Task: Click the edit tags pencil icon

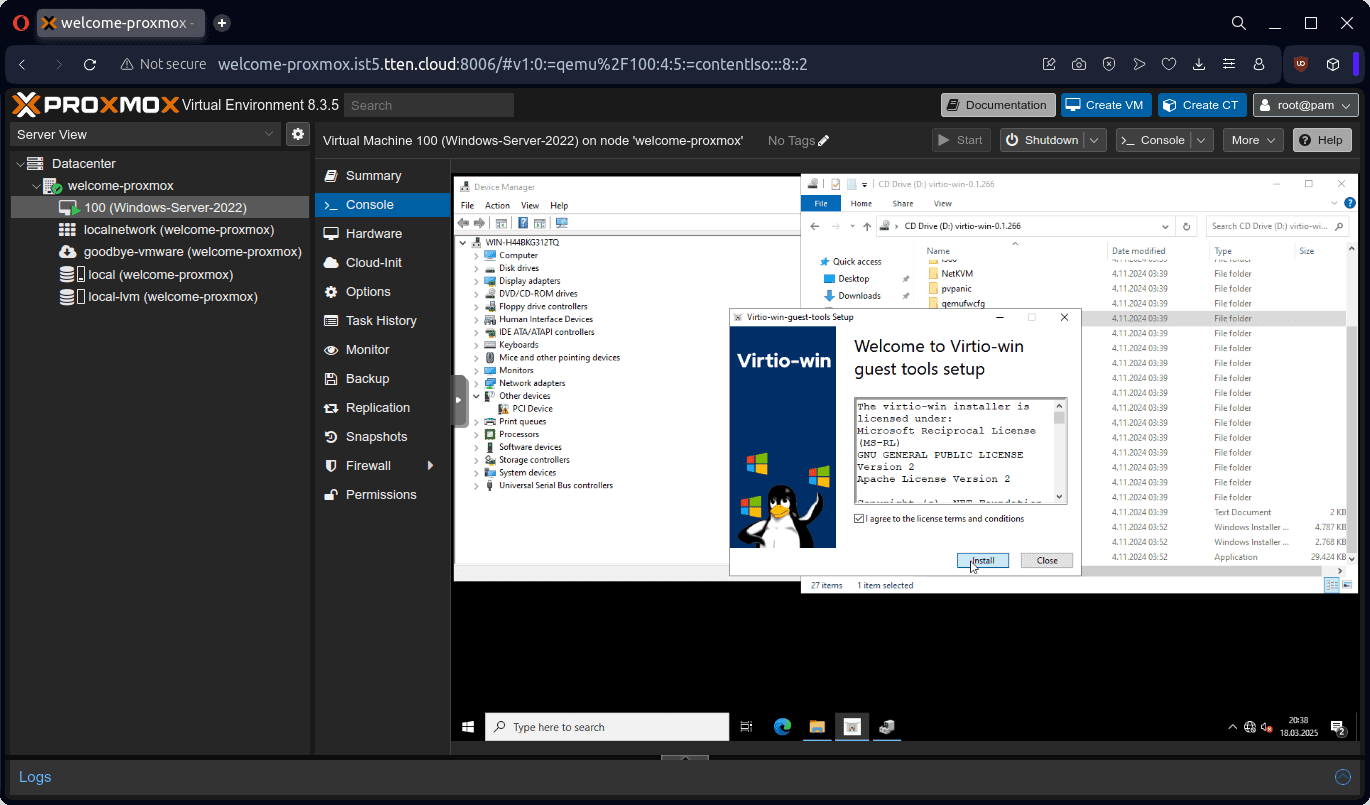Action: coord(824,141)
